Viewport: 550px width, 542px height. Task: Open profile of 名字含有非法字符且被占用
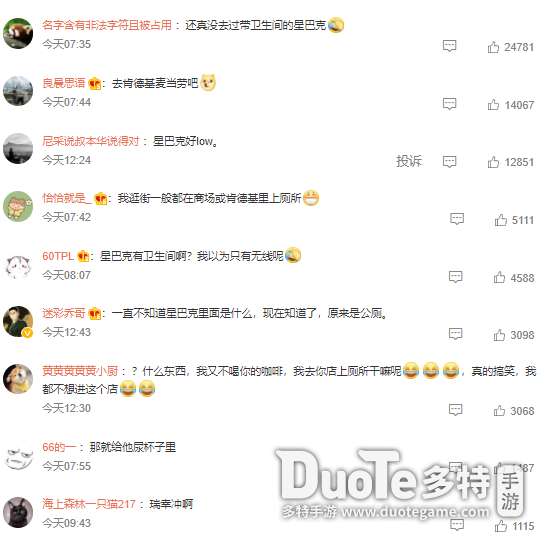pos(107,25)
